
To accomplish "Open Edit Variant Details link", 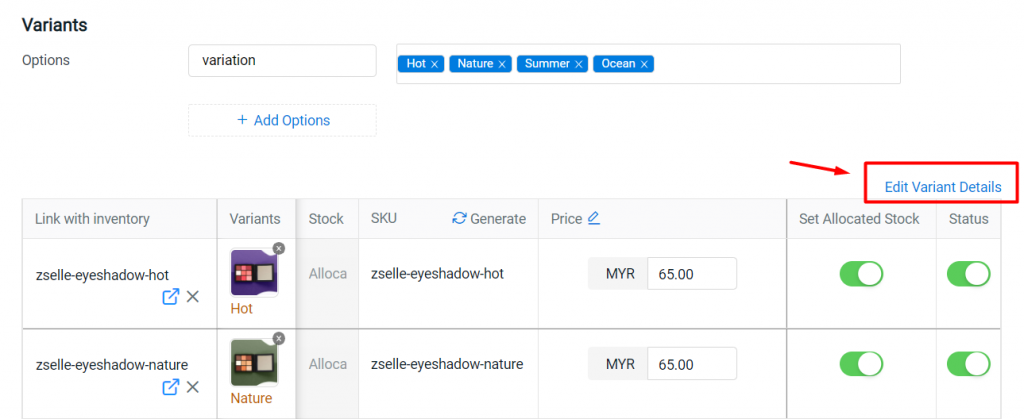I will point(942,187).
